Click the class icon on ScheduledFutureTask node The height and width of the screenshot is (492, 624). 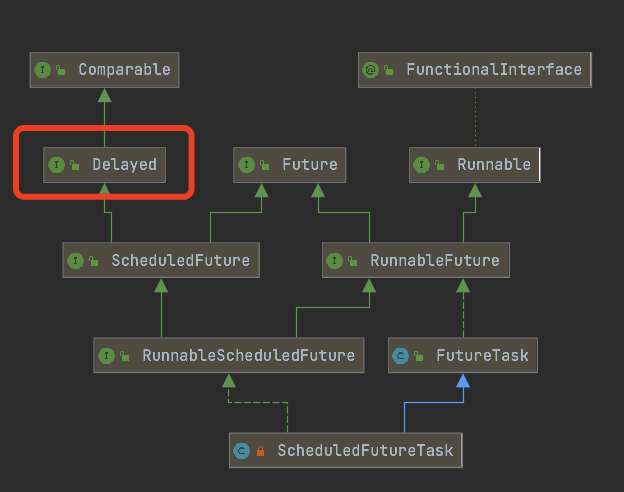[x=242, y=451]
